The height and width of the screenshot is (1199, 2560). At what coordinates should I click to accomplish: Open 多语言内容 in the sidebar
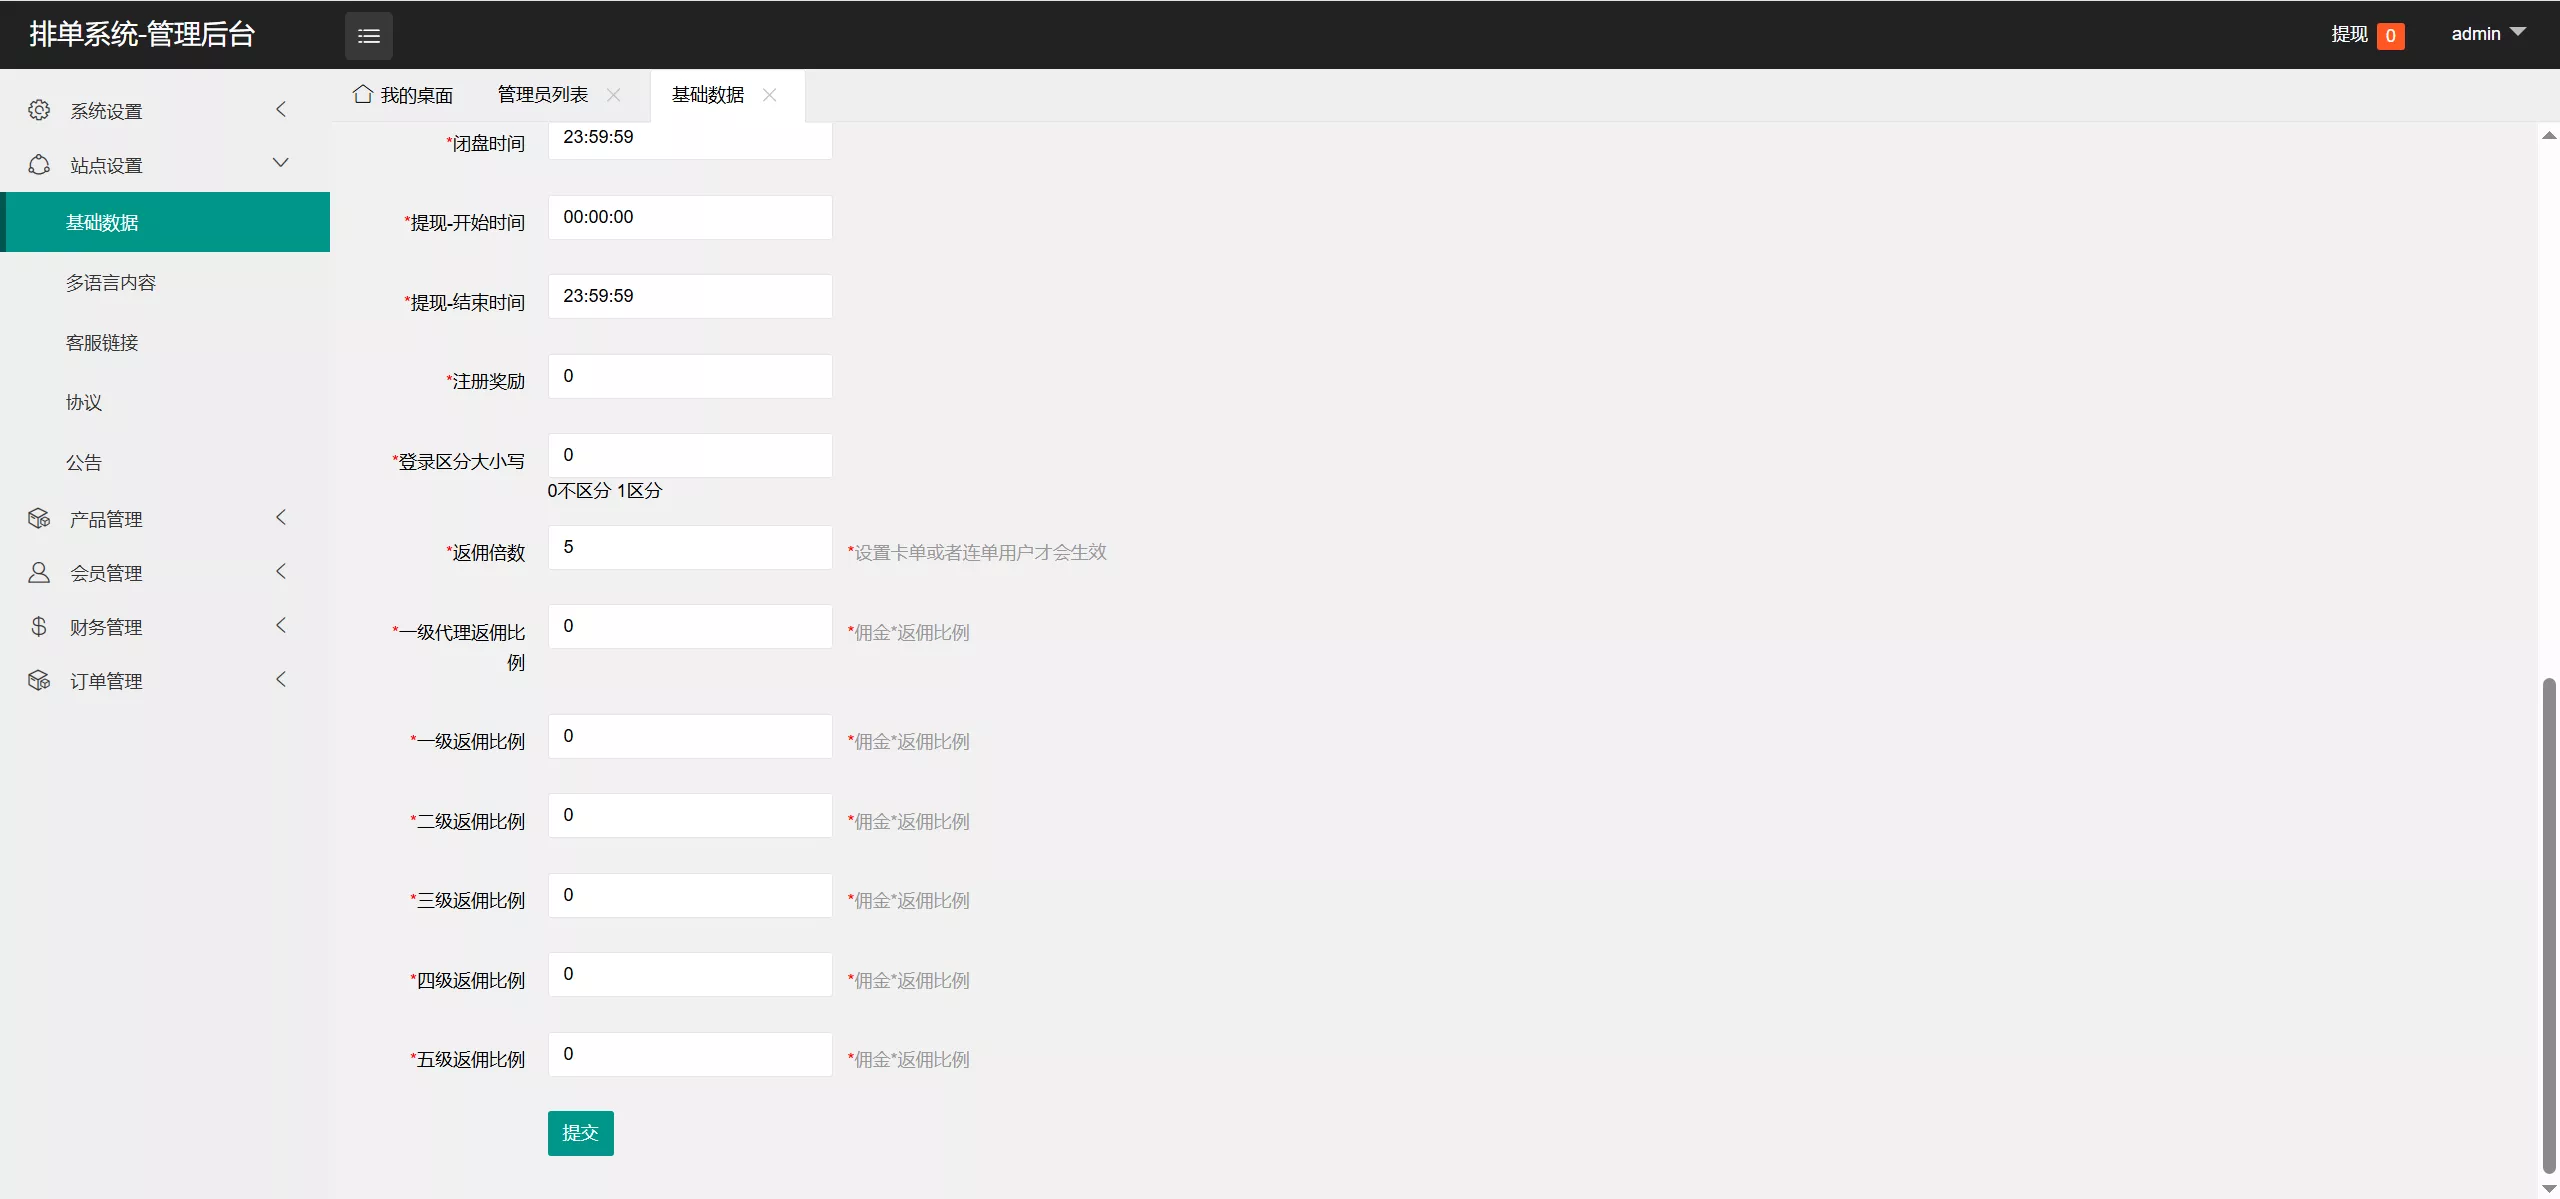(x=111, y=283)
